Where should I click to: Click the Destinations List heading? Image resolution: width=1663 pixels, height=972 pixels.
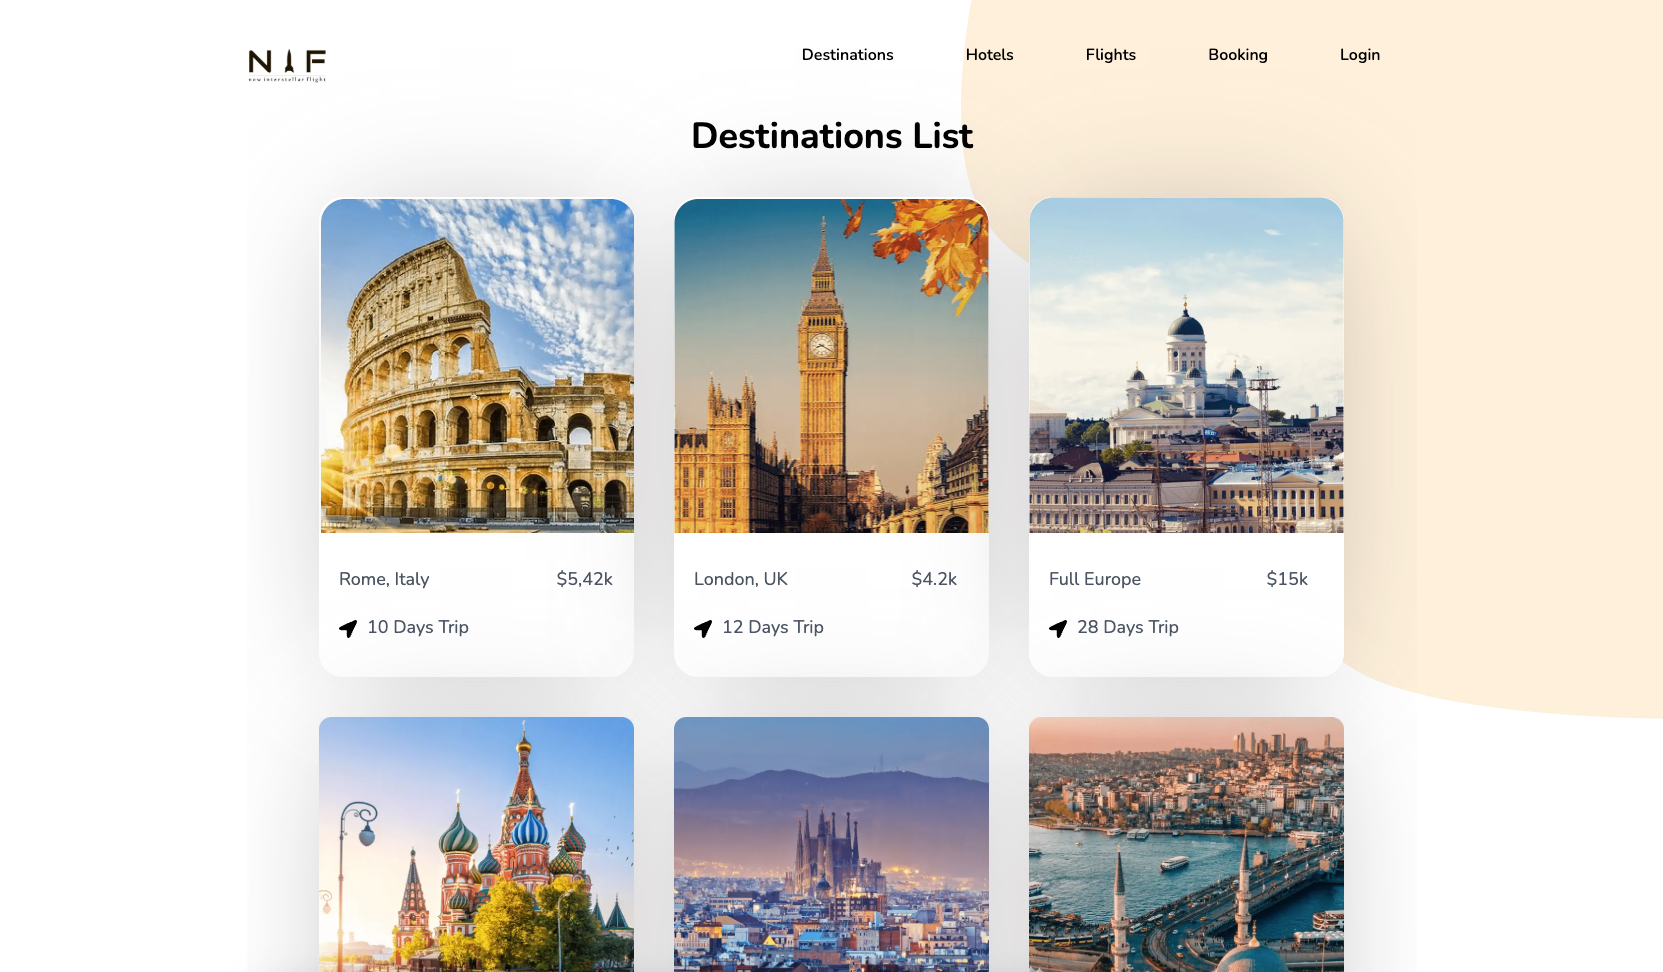[x=832, y=136]
